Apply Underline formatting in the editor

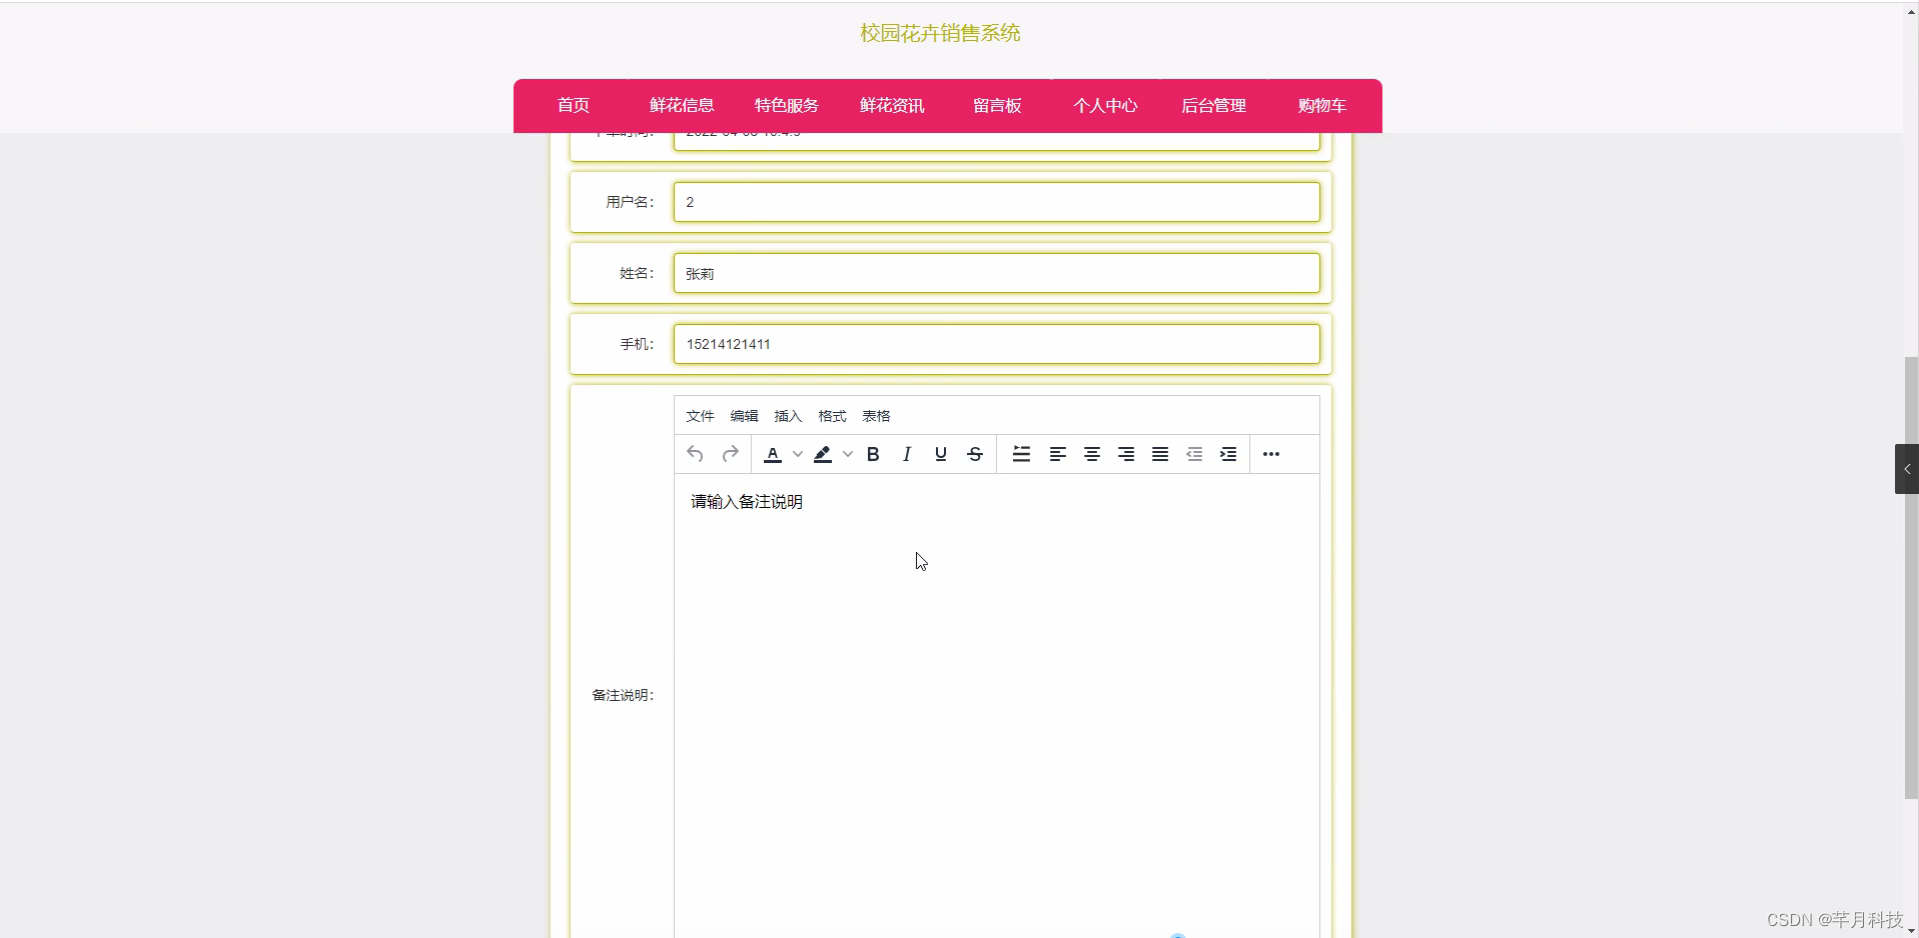tap(940, 454)
